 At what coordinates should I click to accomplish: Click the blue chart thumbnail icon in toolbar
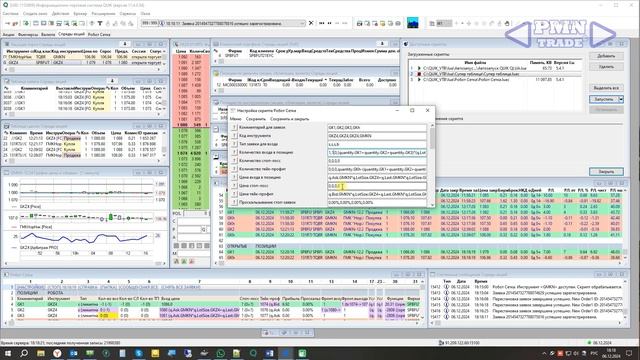coord(413,23)
